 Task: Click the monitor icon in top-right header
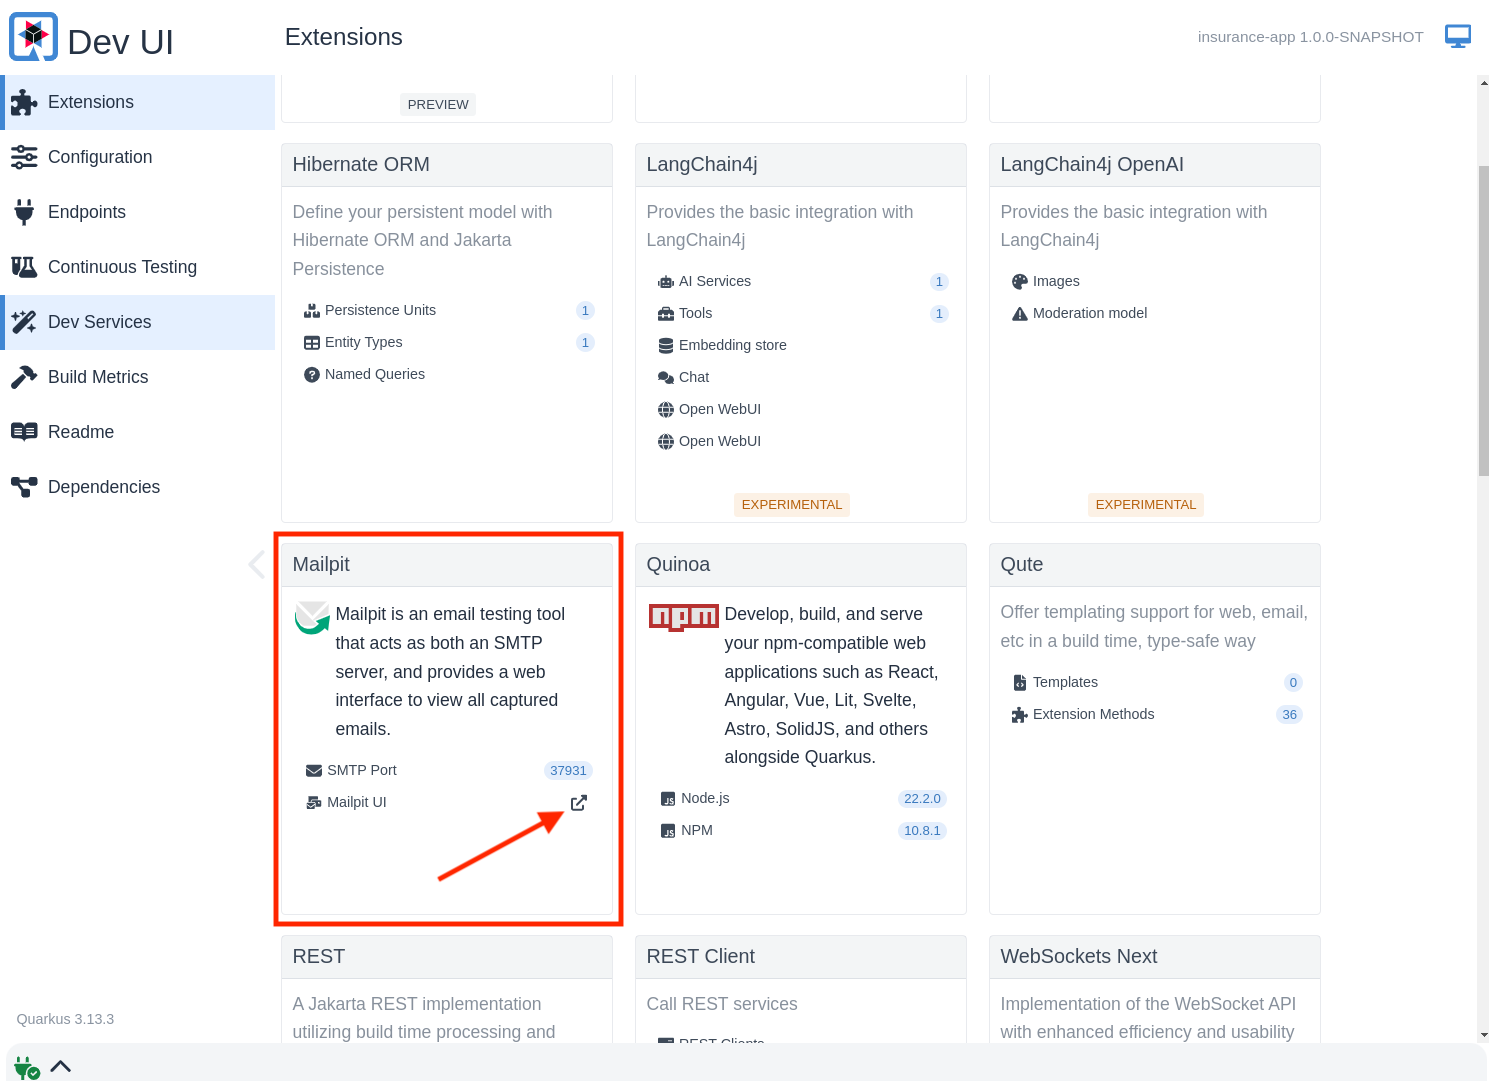pyautogui.click(x=1457, y=37)
